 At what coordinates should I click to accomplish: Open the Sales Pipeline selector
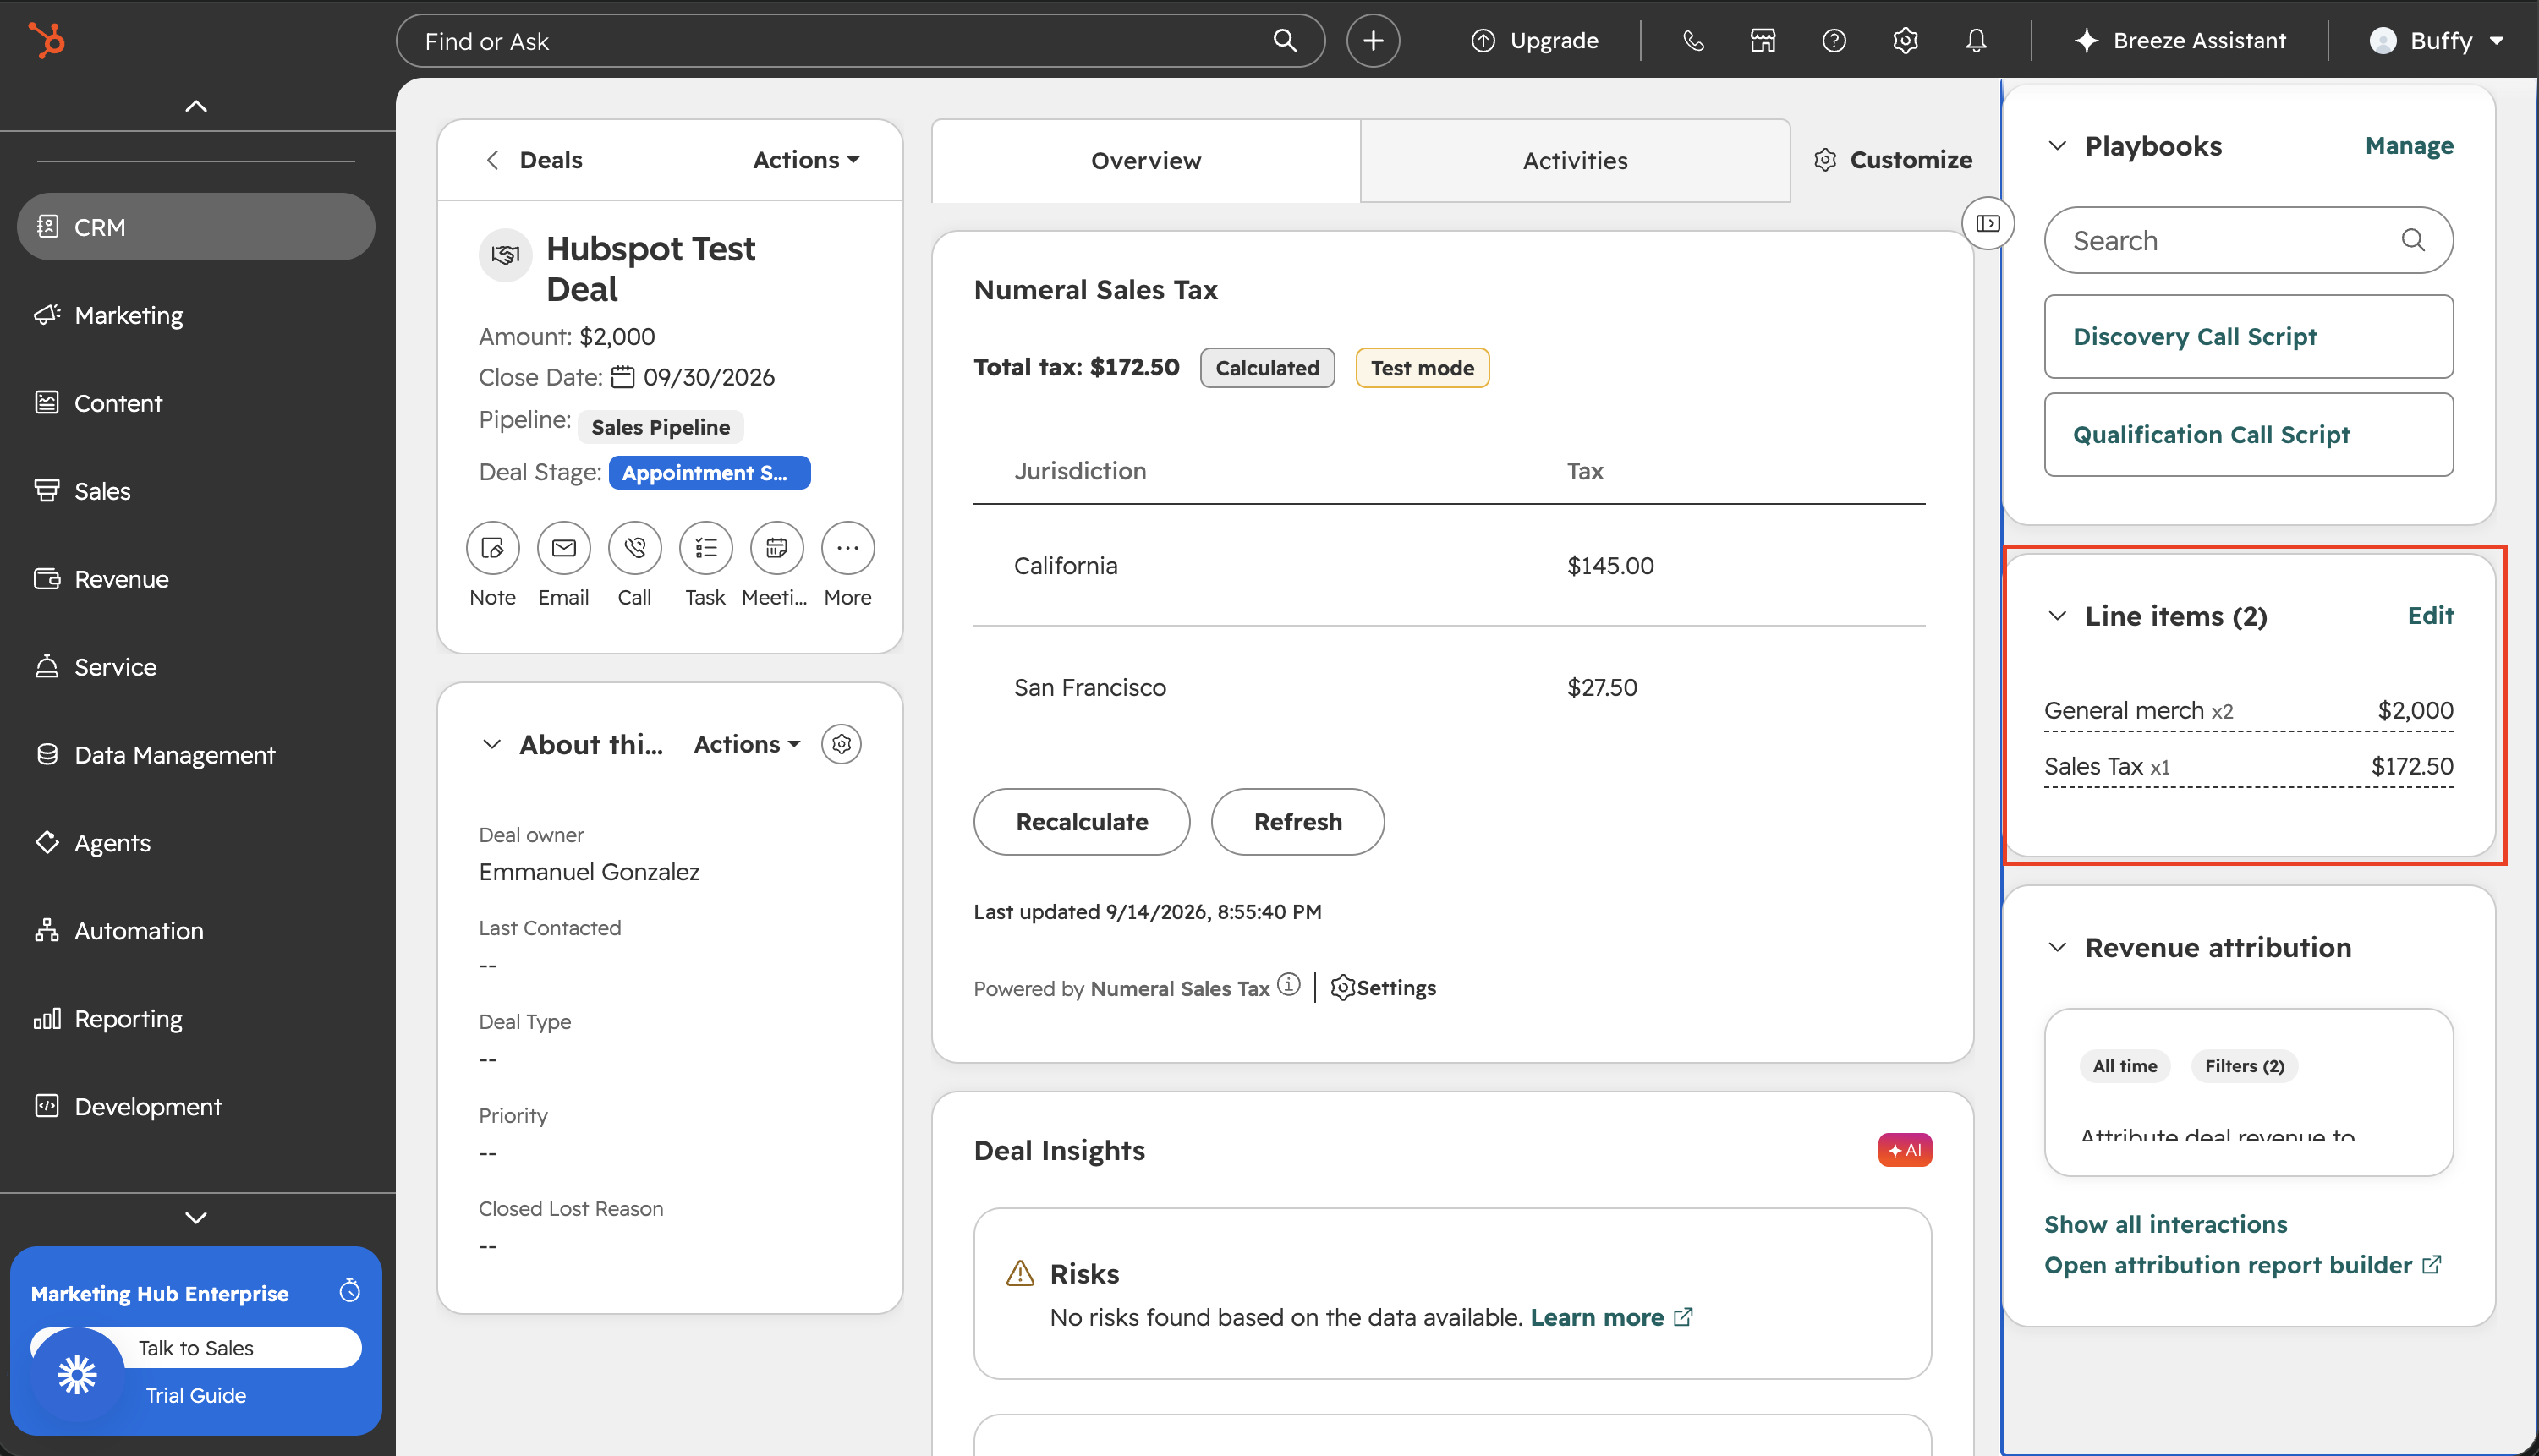(660, 427)
